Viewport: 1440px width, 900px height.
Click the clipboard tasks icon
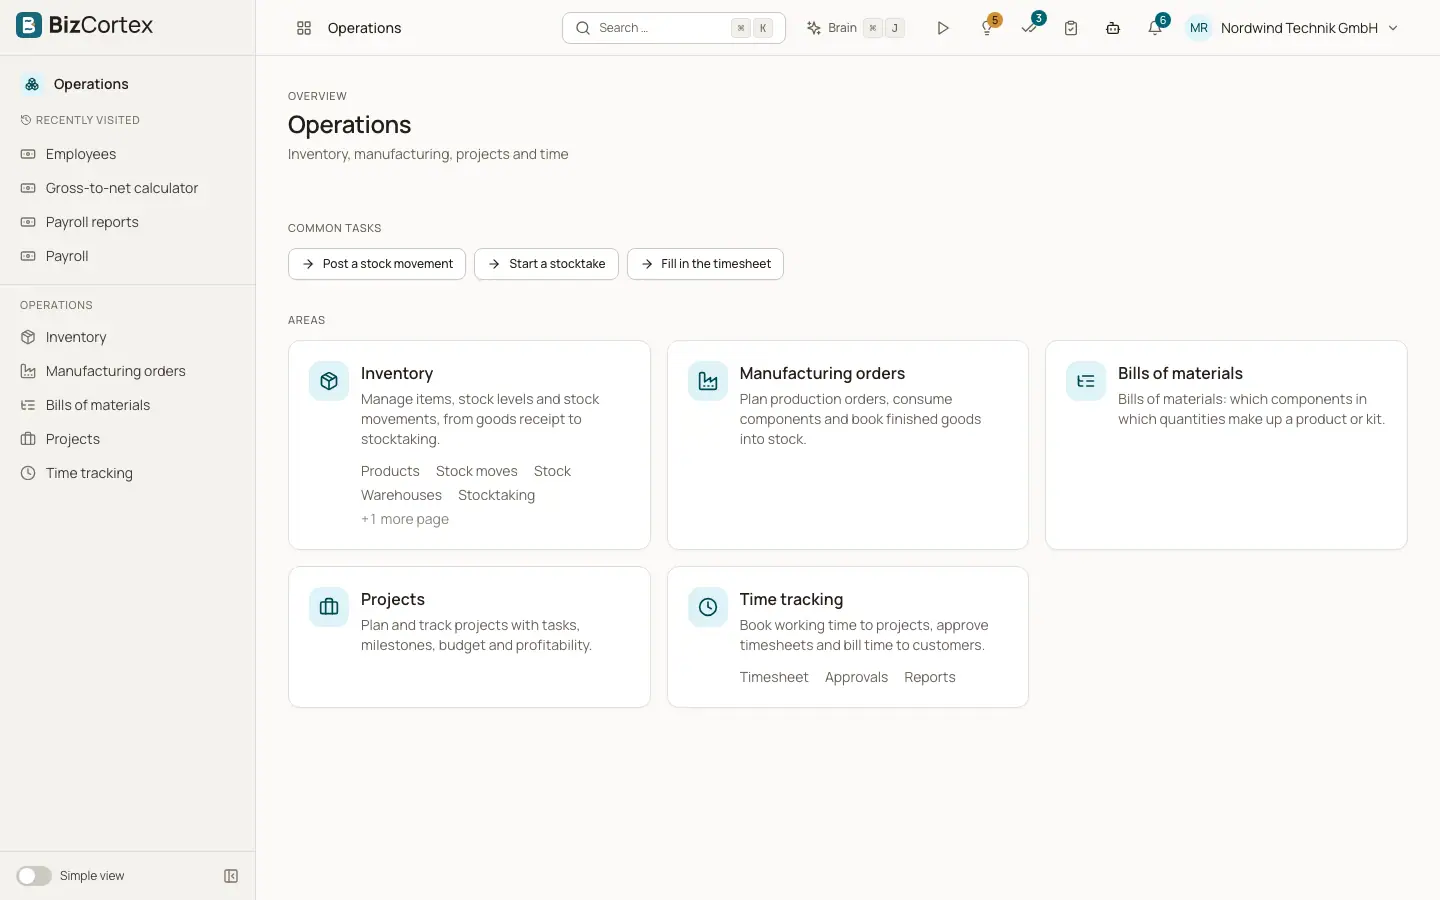(1071, 28)
